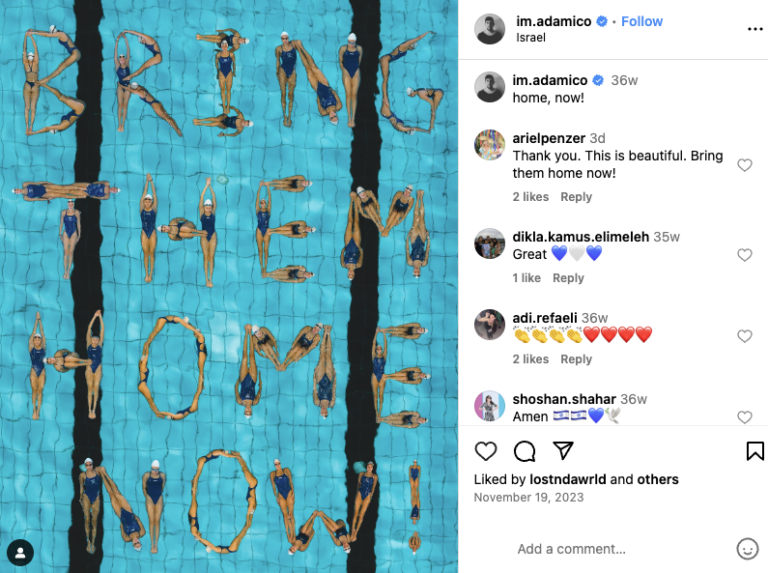Open im.adamico profile picture in header
This screenshot has width=768, height=573.
[489, 29]
